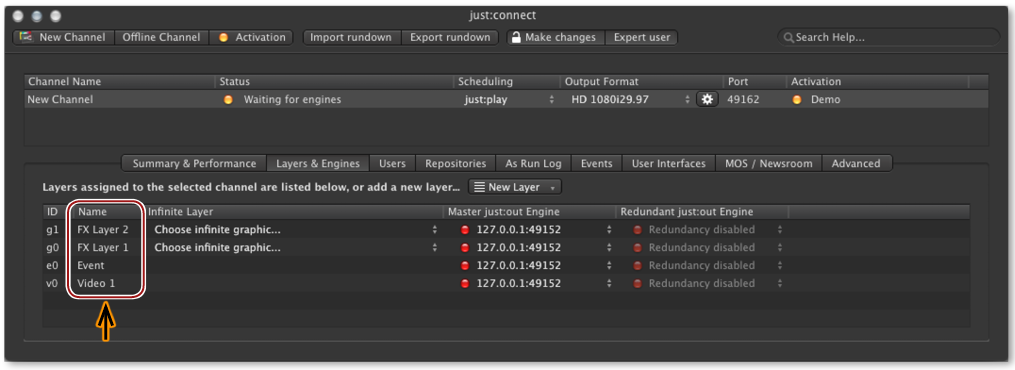Click the gear icon beside Output Format
Screen dimensions: 1015x370
pyautogui.click(x=707, y=100)
